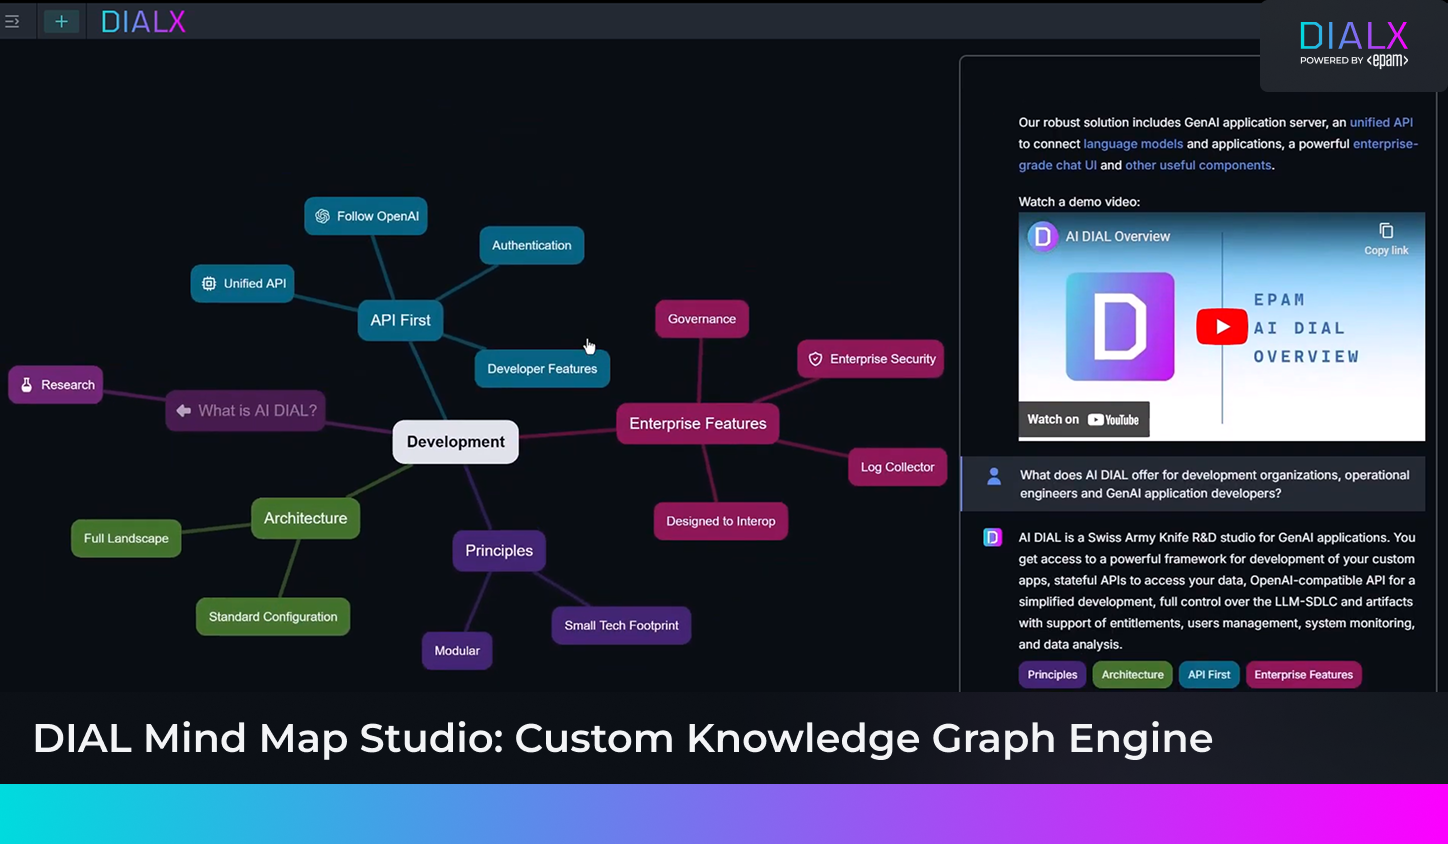Play the AI DIAL Overview video

point(1221,327)
